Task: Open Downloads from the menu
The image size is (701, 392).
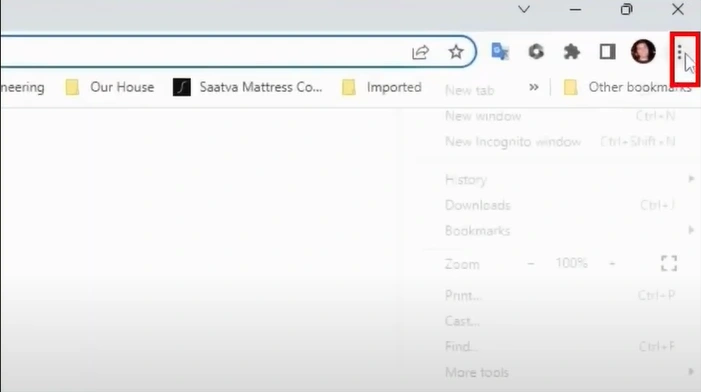Action: [561, 205]
